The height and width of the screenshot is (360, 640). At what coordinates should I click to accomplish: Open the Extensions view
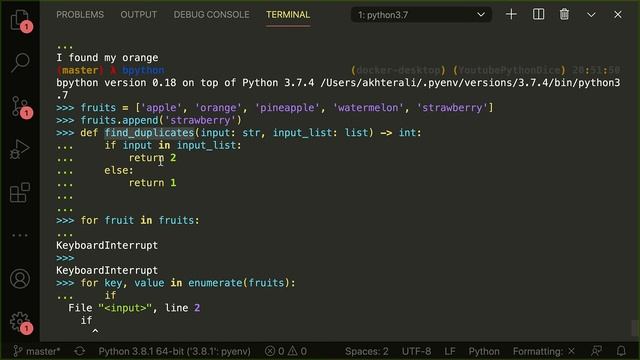tap(20, 193)
